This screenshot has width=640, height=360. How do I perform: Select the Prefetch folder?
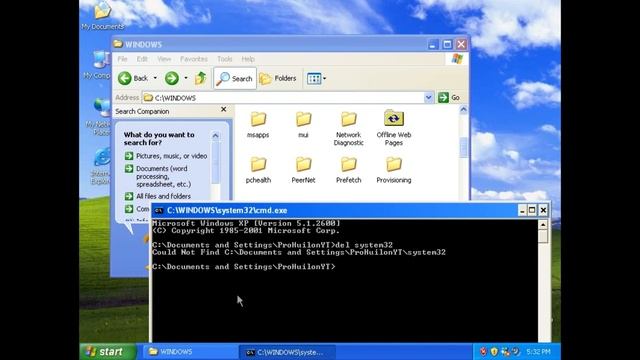(x=349, y=170)
